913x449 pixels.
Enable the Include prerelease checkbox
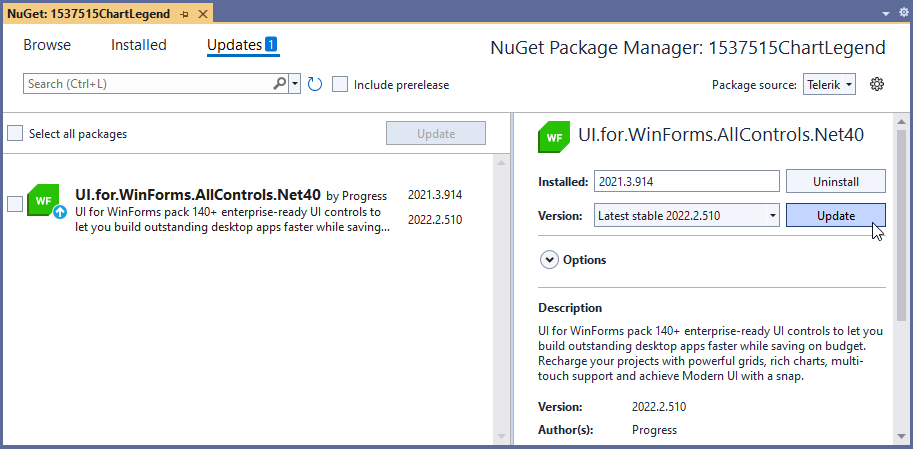(x=341, y=85)
